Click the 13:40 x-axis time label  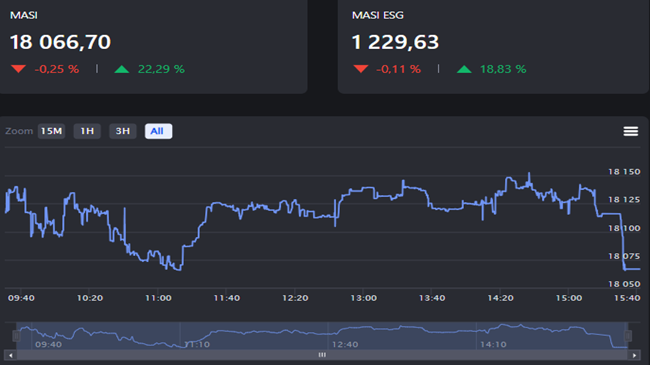coord(432,298)
